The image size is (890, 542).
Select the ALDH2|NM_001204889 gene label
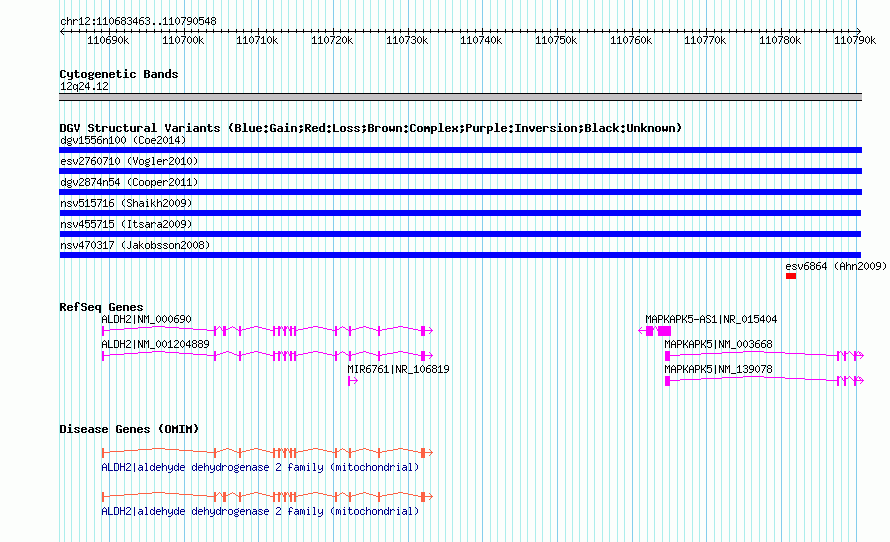pyautogui.click(x=155, y=344)
